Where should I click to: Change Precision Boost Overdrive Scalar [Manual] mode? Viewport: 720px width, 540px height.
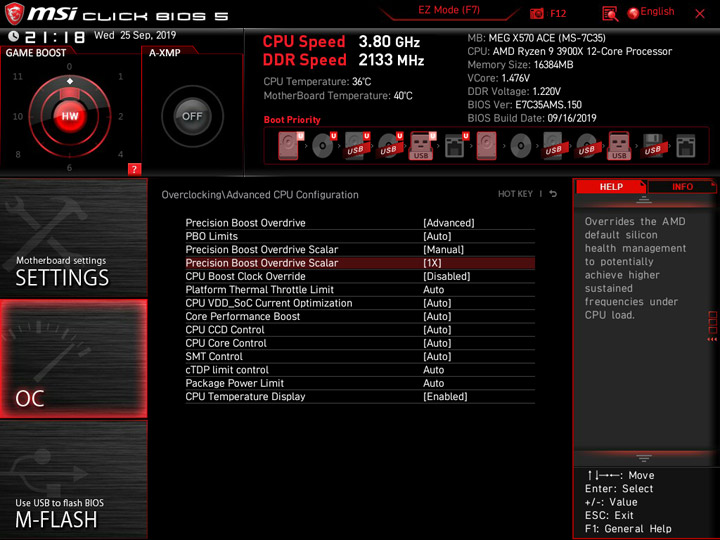coord(360,250)
